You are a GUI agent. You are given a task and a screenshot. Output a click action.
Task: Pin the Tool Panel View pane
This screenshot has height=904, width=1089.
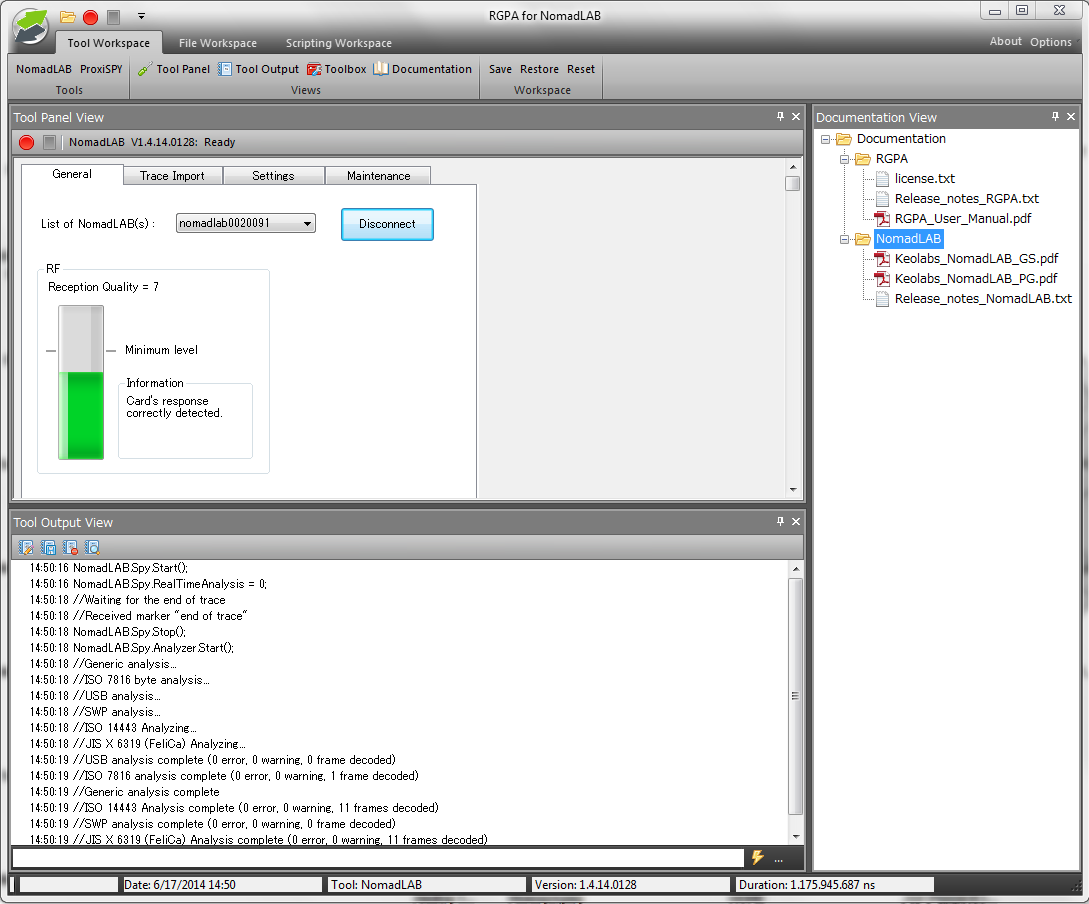coord(780,117)
